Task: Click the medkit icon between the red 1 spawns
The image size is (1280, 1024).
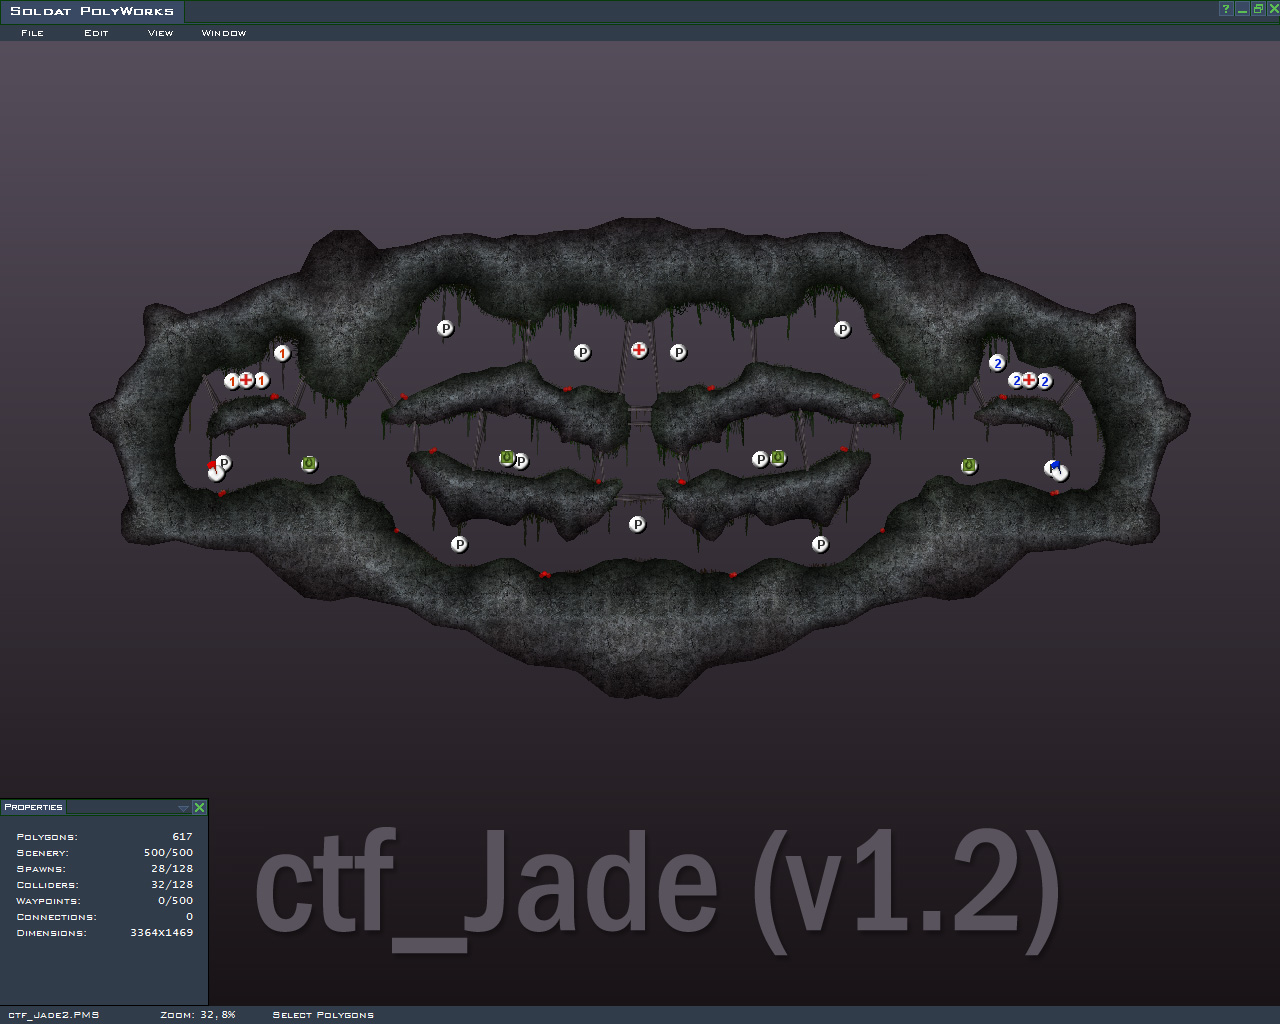Action: tap(246, 380)
